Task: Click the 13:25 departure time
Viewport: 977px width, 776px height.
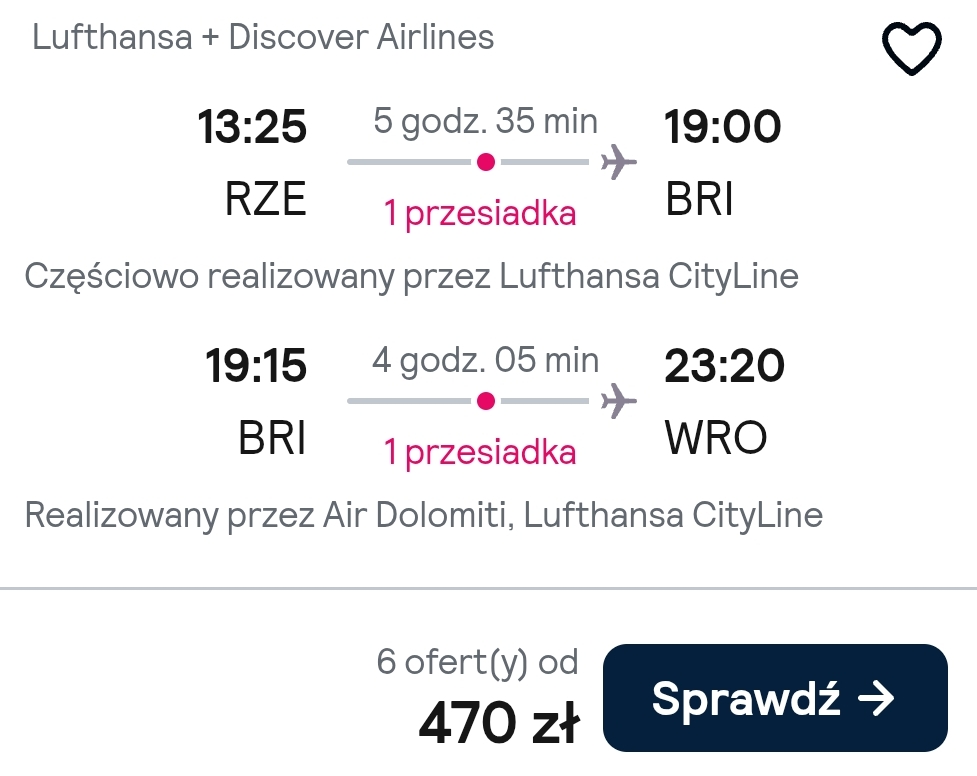Action: [252, 127]
